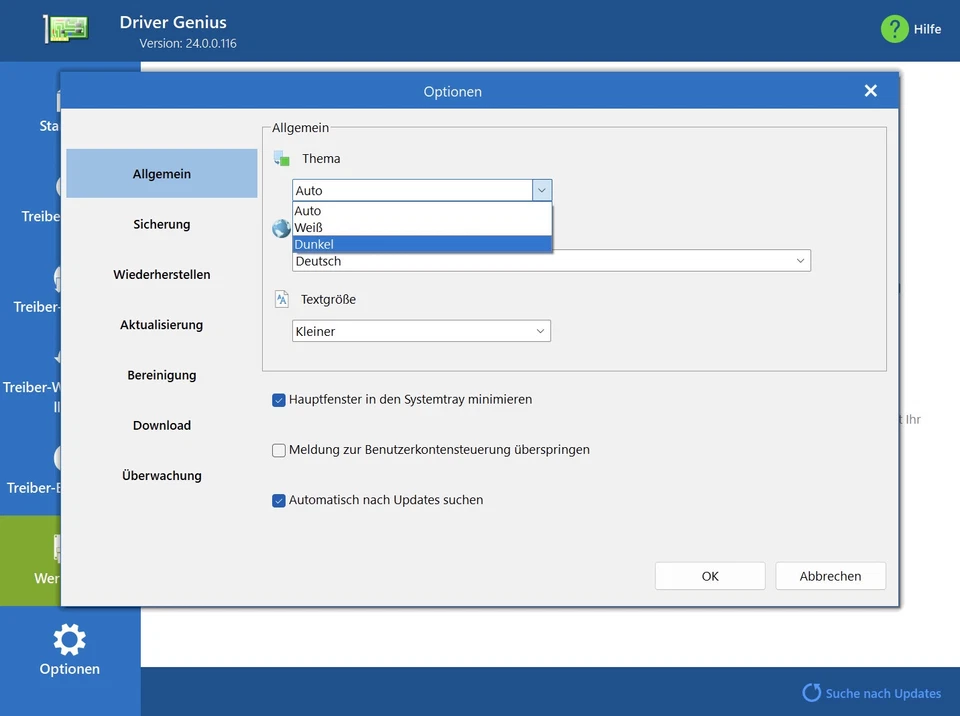This screenshot has height=716, width=960.
Task: Click the Textgröße icon
Action: [281, 298]
